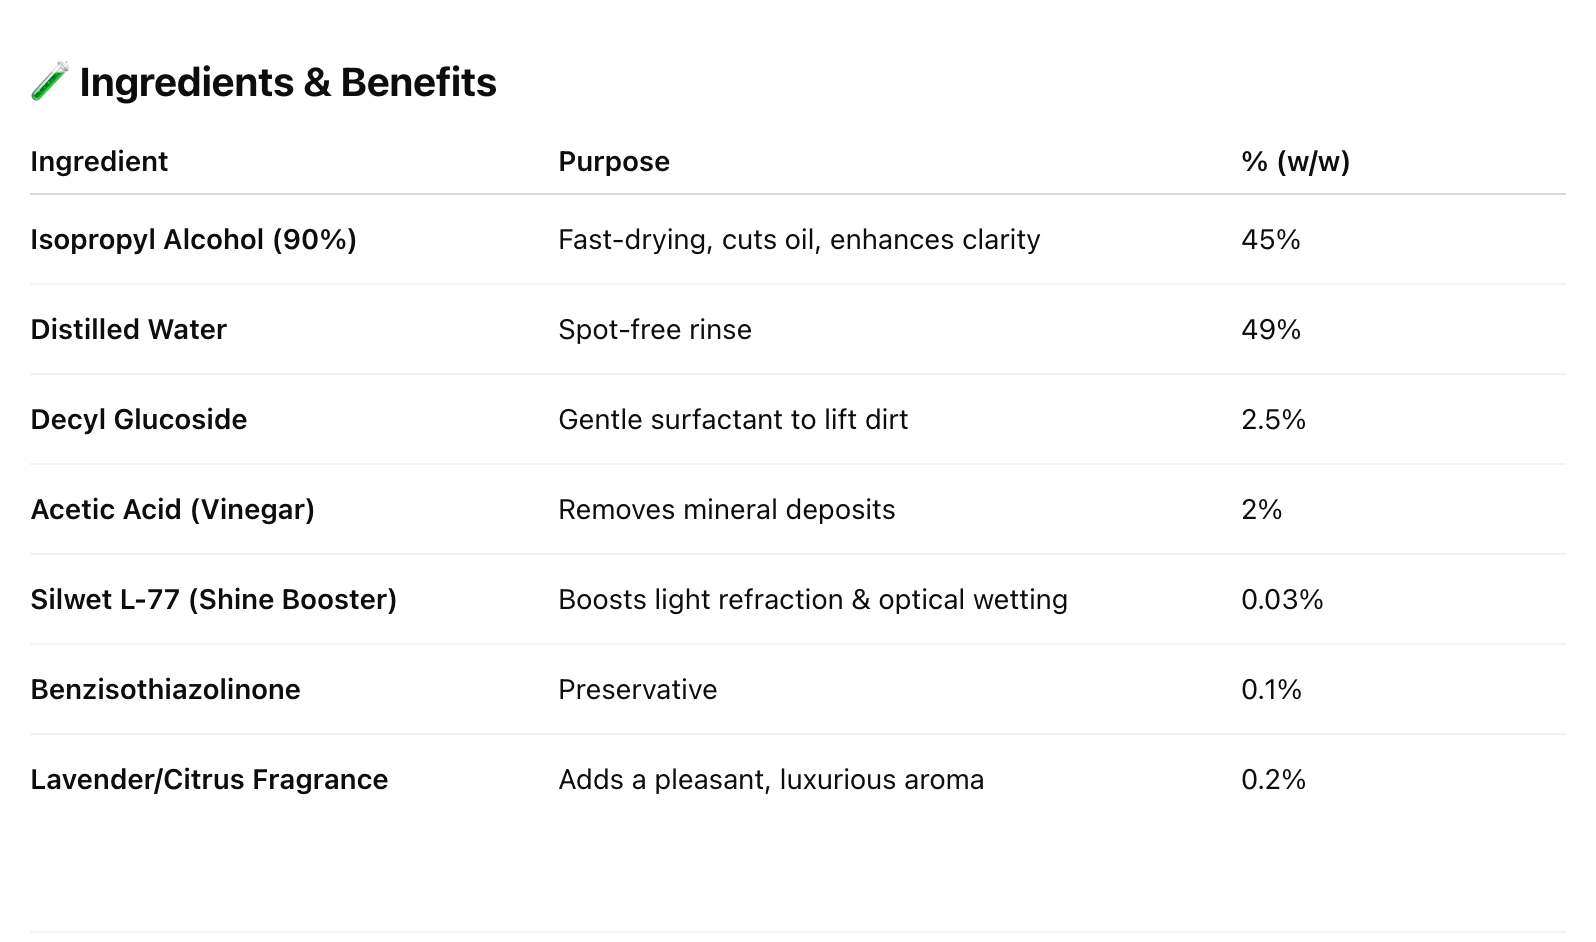
Task: Click the 49% percentage value
Action: 1271,330
